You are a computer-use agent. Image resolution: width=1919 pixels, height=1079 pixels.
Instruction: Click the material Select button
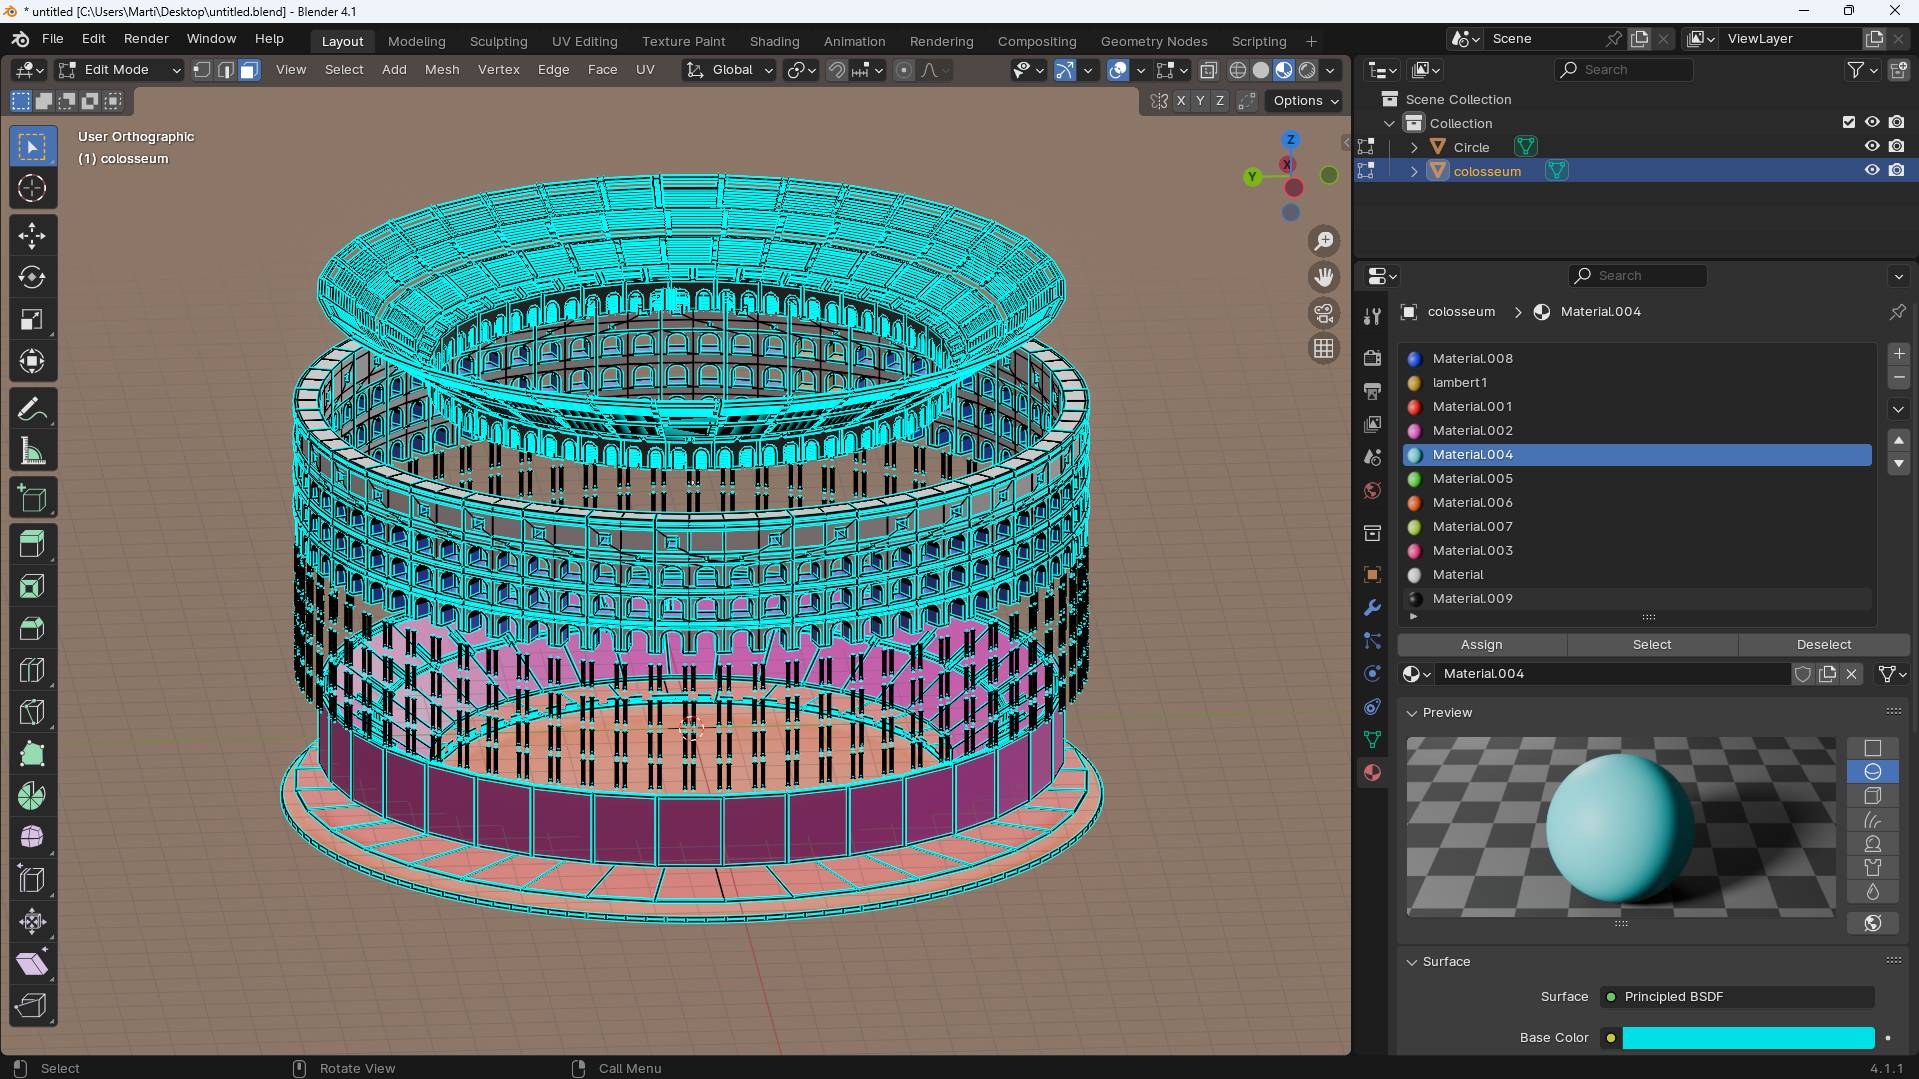click(1652, 645)
